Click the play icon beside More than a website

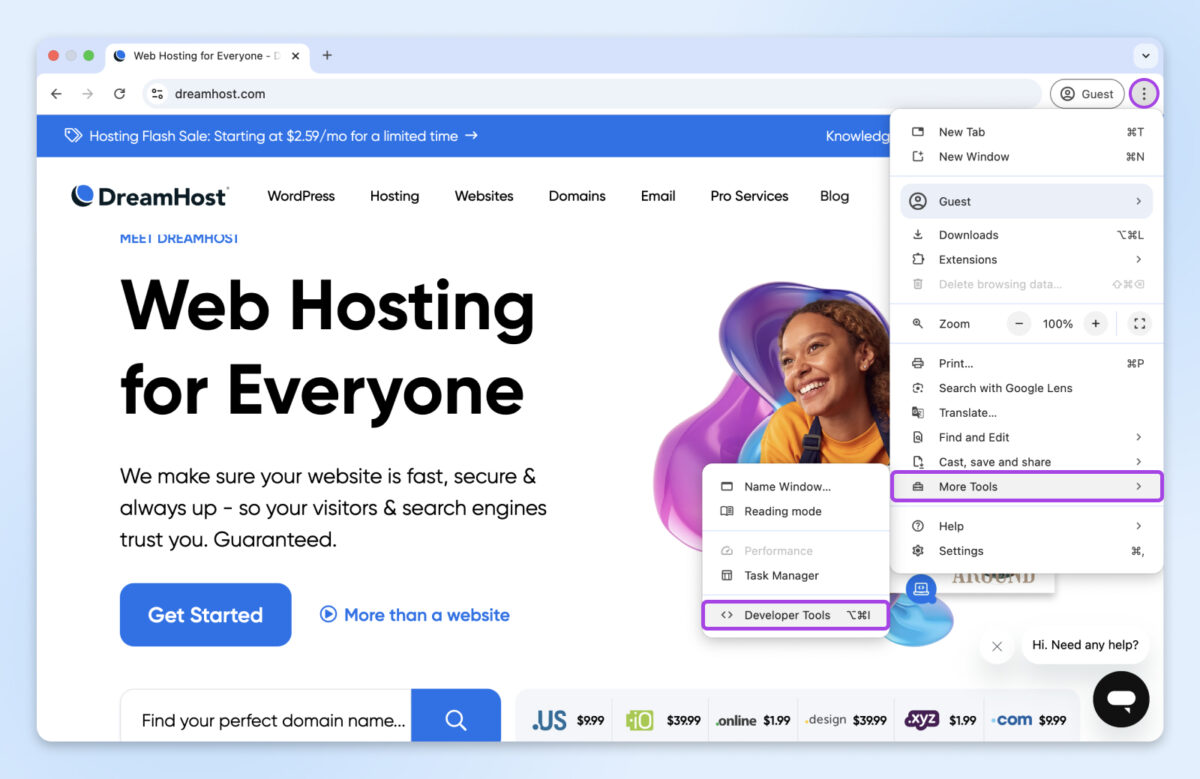(x=329, y=615)
